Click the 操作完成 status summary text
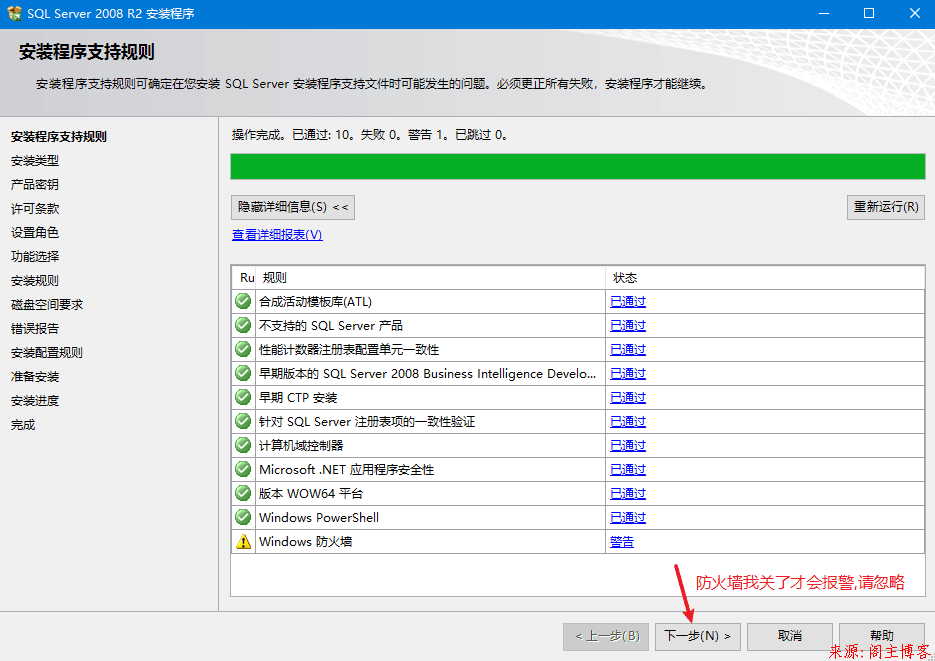 point(370,135)
